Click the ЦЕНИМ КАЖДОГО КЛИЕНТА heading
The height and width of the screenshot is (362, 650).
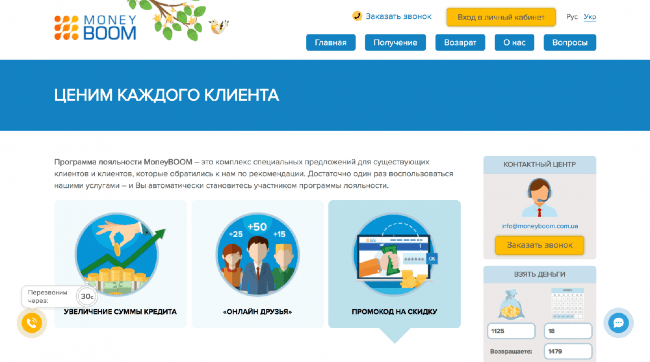[166, 95]
